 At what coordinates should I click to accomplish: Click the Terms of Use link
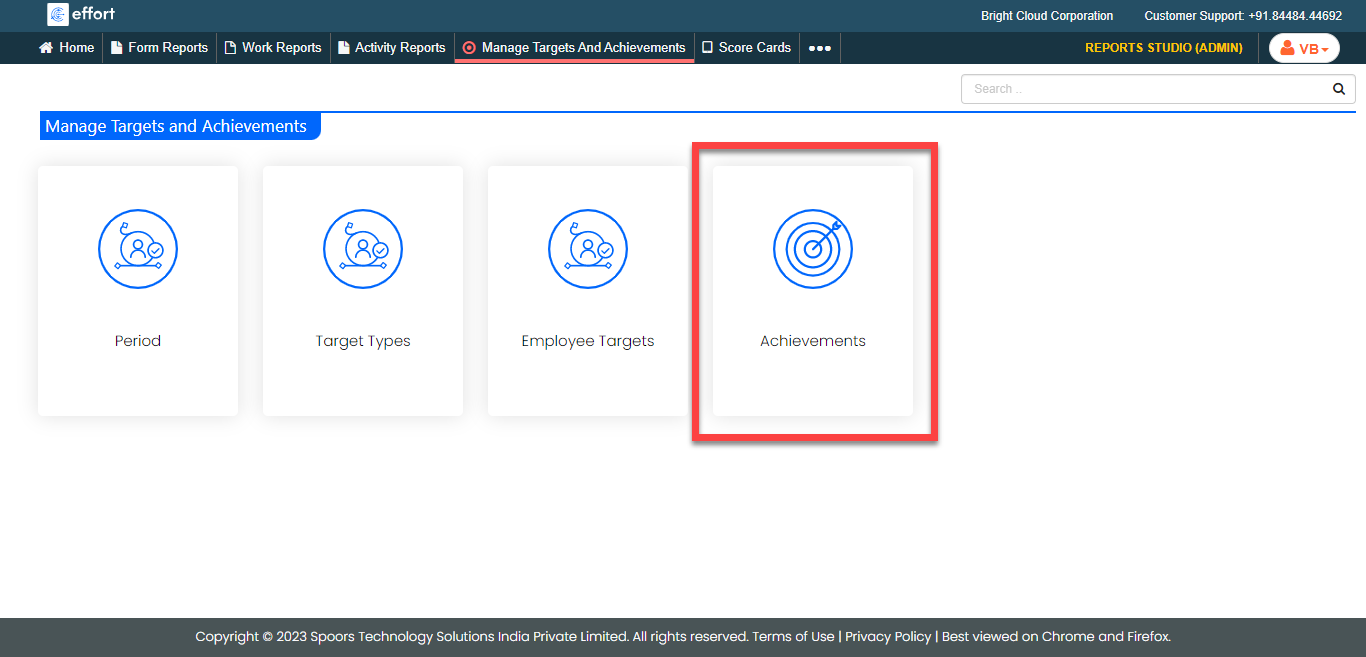[793, 637]
